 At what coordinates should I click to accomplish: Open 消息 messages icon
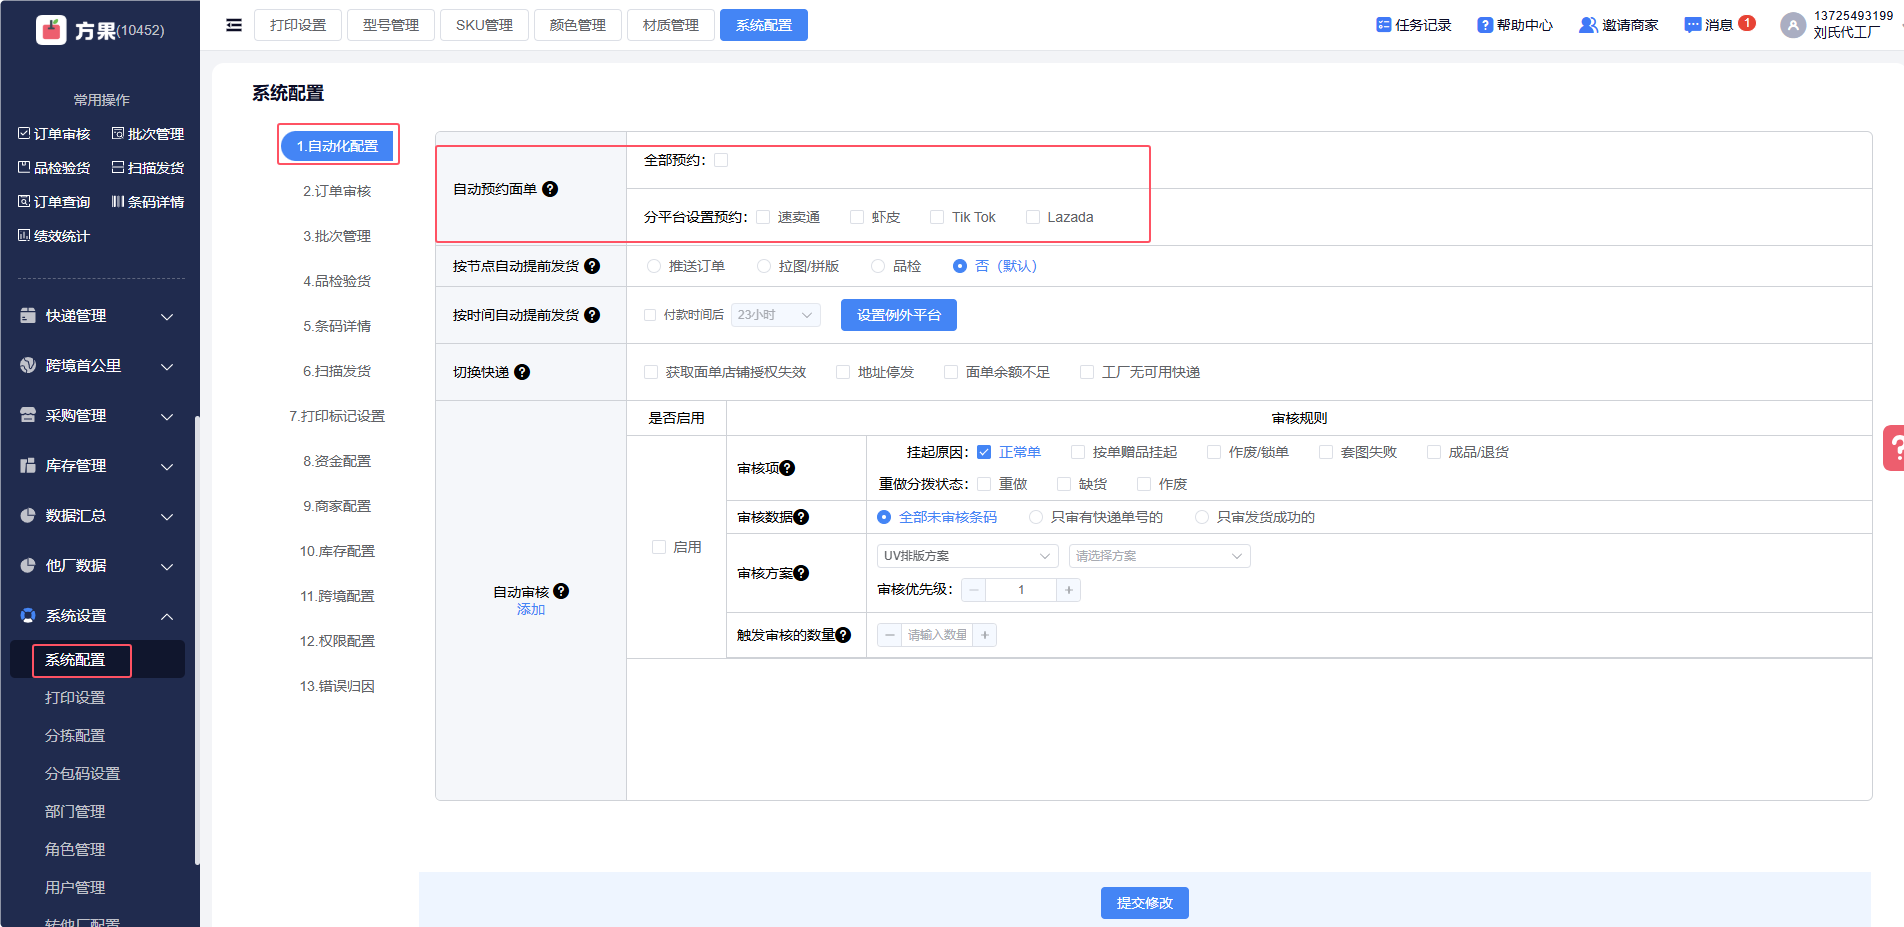pyautogui.click(x=1693, y=25)
